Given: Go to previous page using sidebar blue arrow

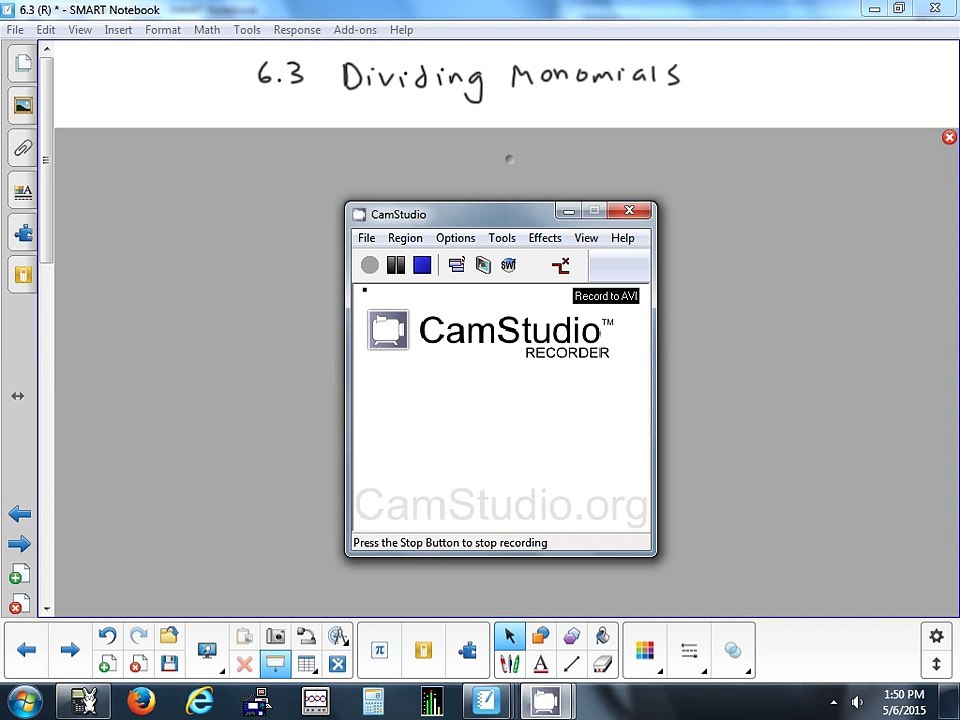Looking at the screenshot, I should pyautogui.click(x=20, y=514).
